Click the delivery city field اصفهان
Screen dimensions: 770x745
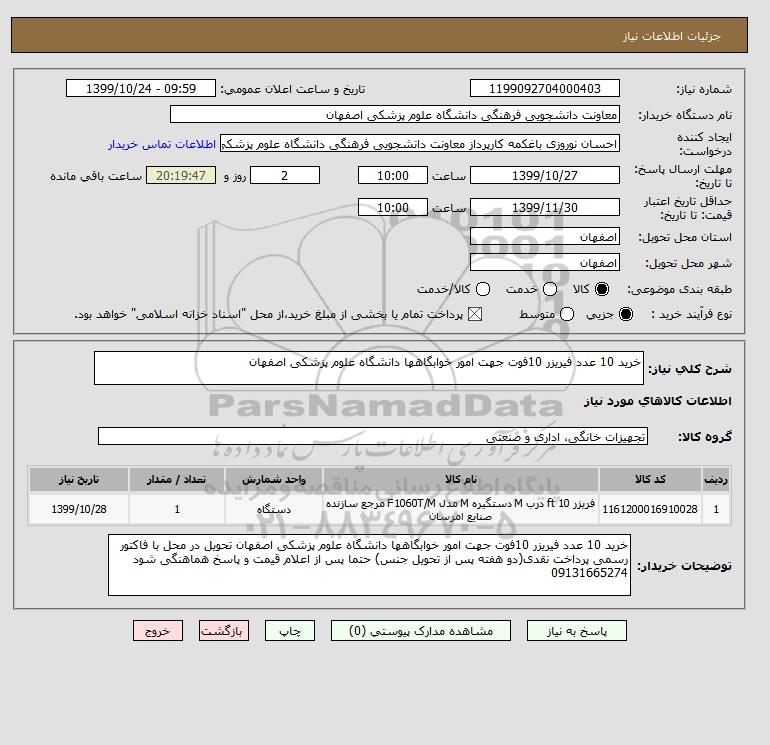(x=545, y=263)
